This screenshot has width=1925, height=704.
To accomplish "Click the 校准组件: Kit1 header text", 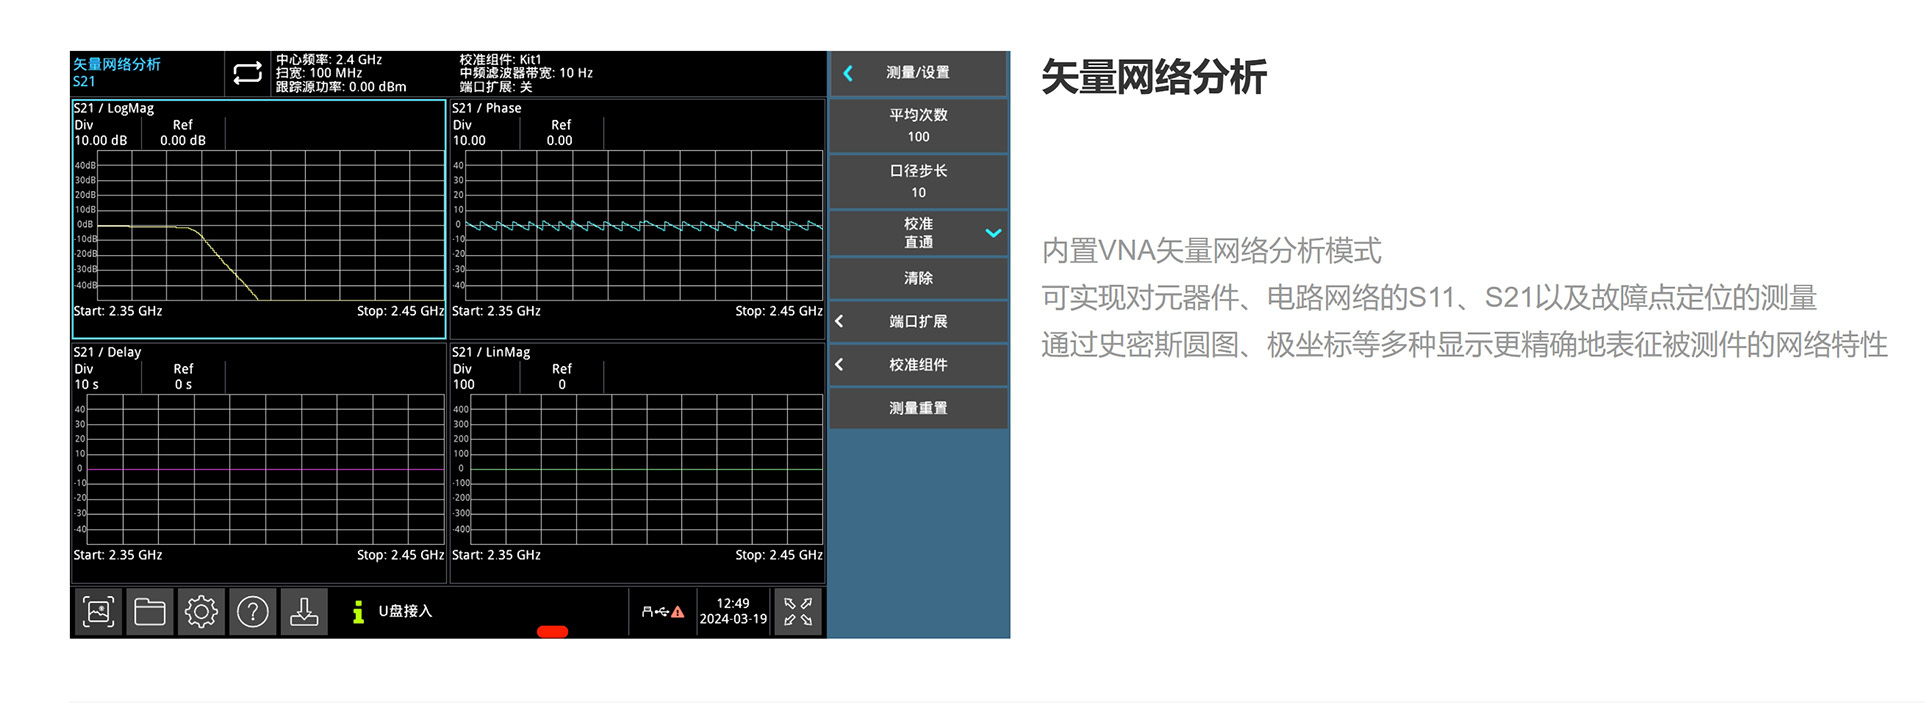I will 500,60.
